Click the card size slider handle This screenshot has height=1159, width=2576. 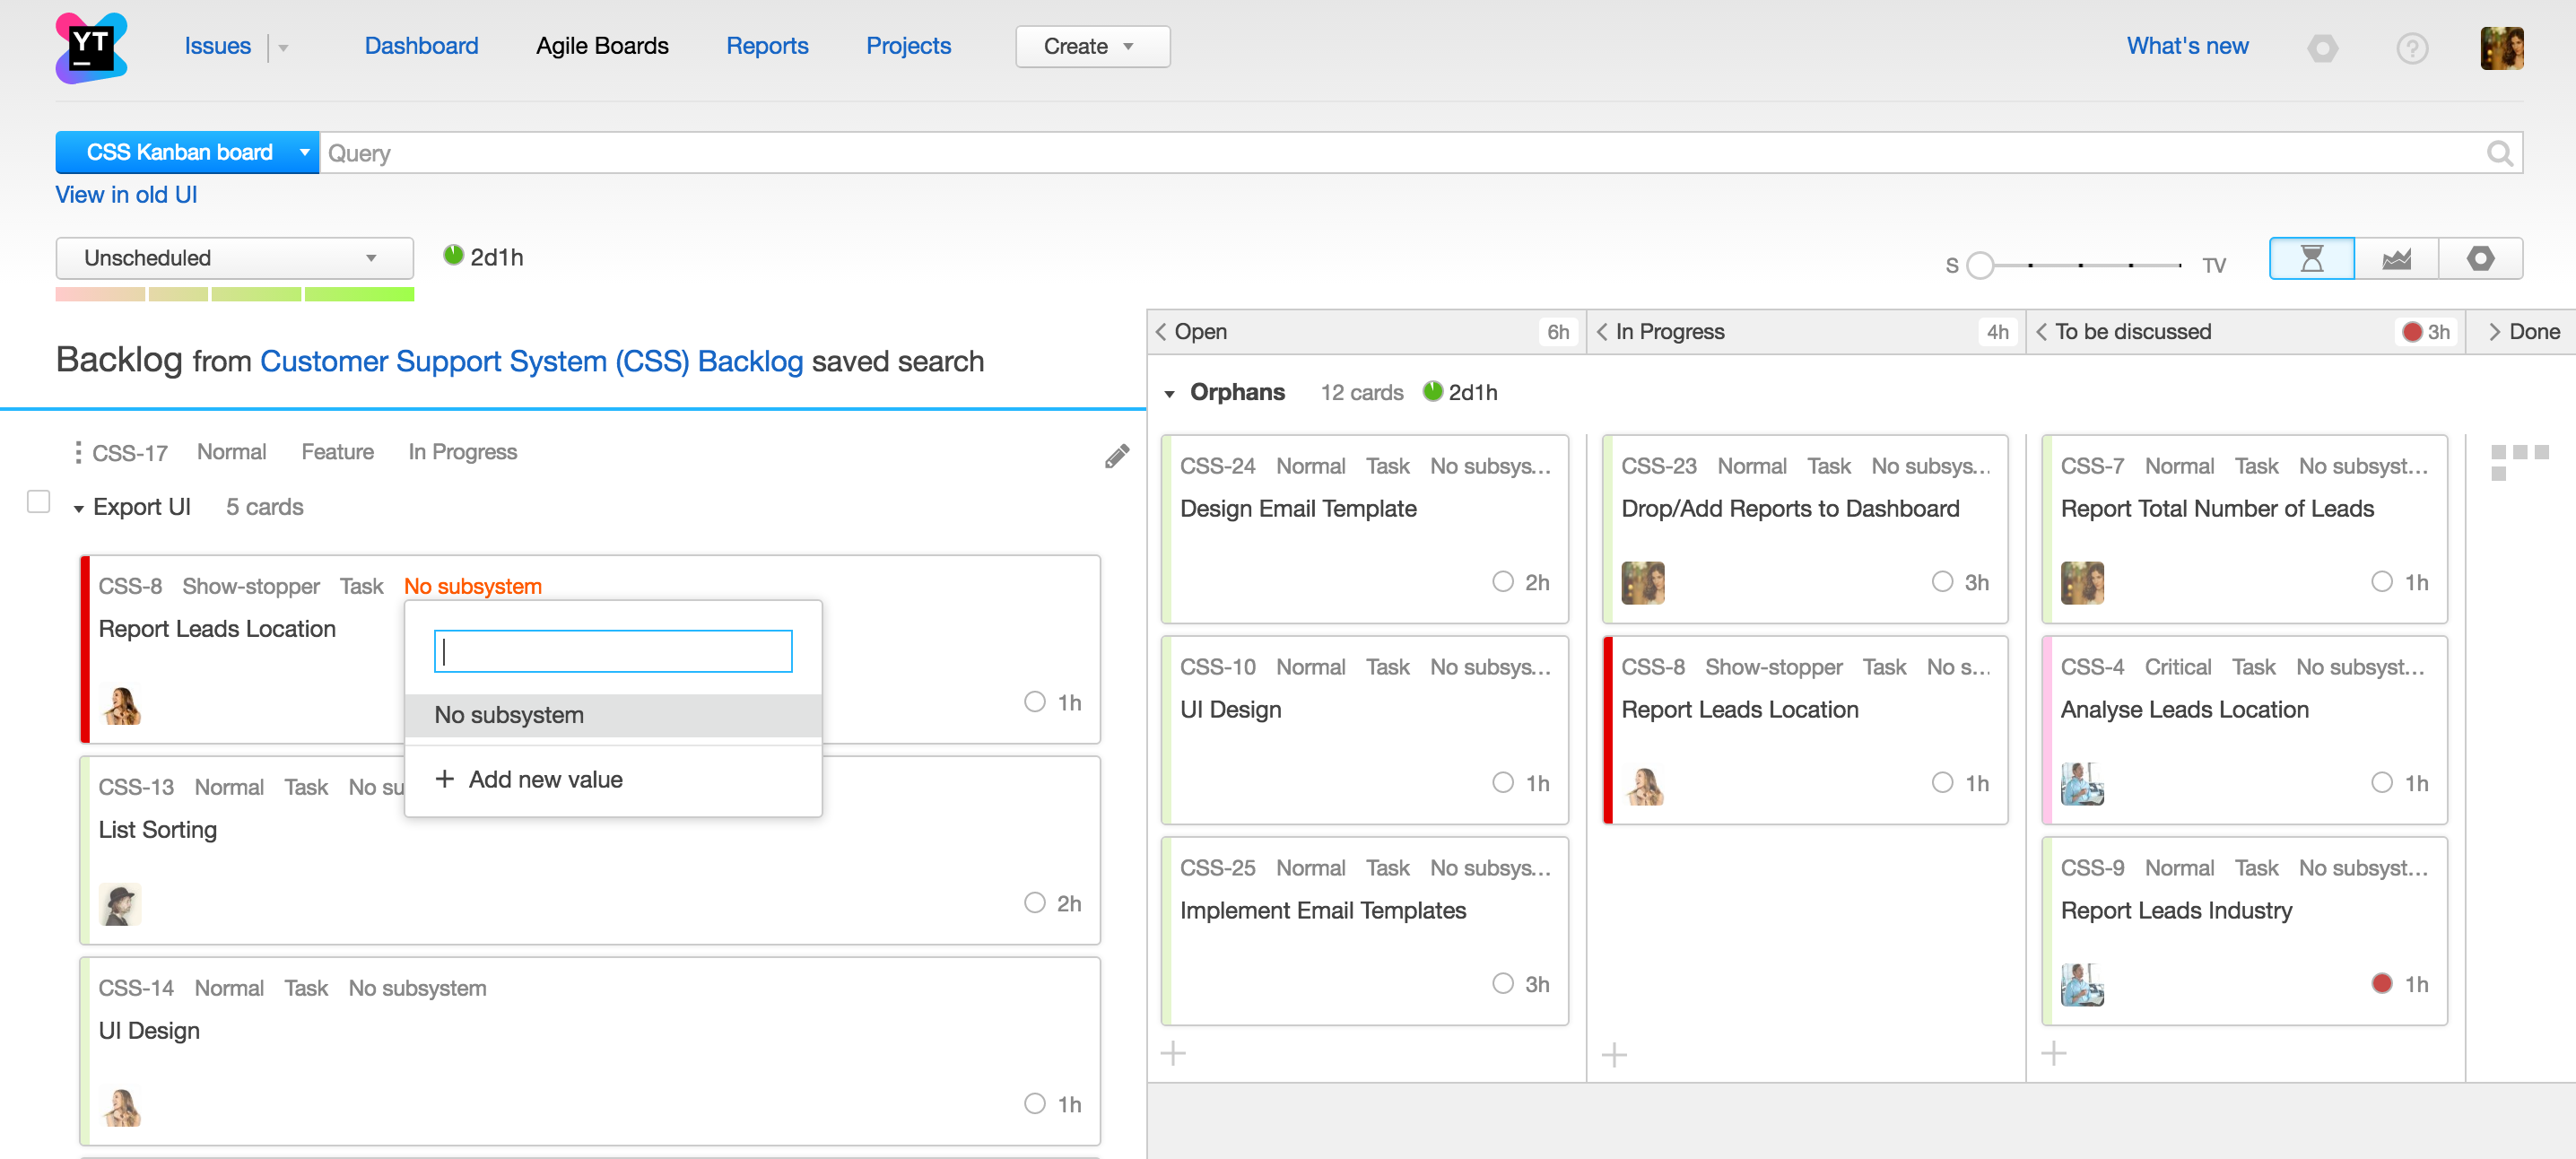click(x=1979, y=265)
